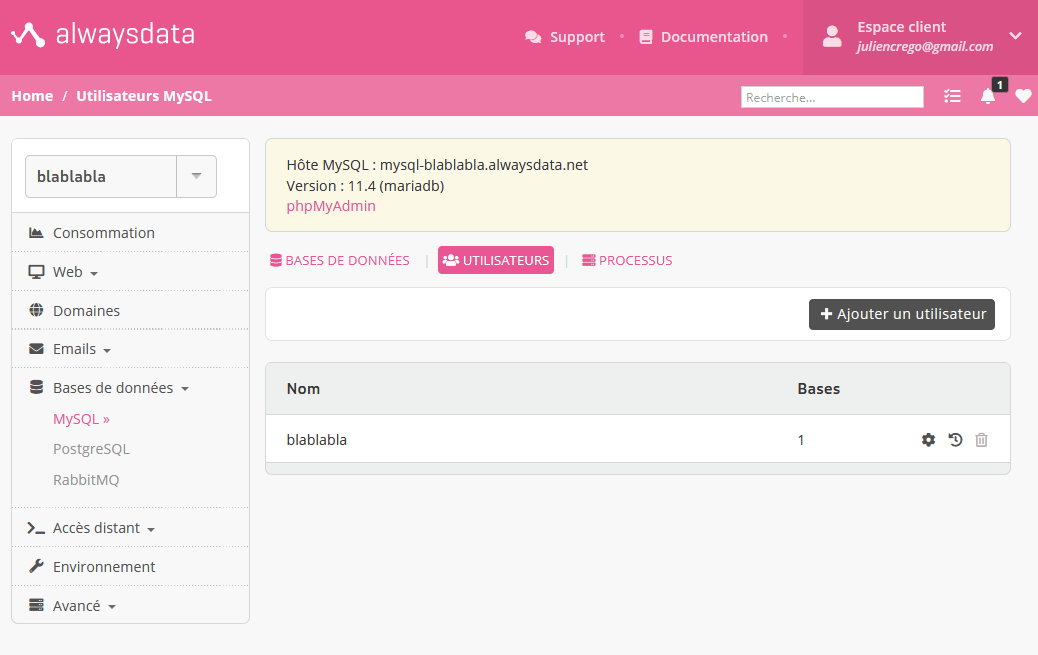Collapse the Bases de données menu

point(120,388)
